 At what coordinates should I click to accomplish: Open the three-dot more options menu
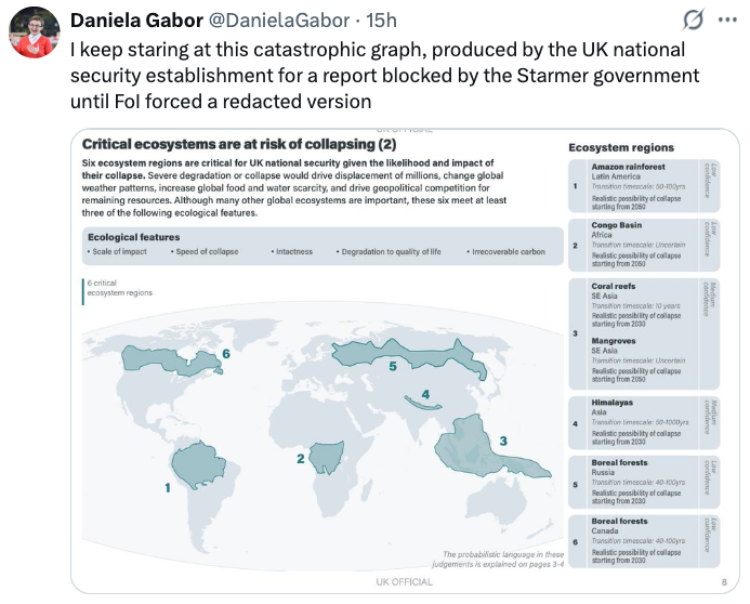pyautogui.click(x=728, y=20)
